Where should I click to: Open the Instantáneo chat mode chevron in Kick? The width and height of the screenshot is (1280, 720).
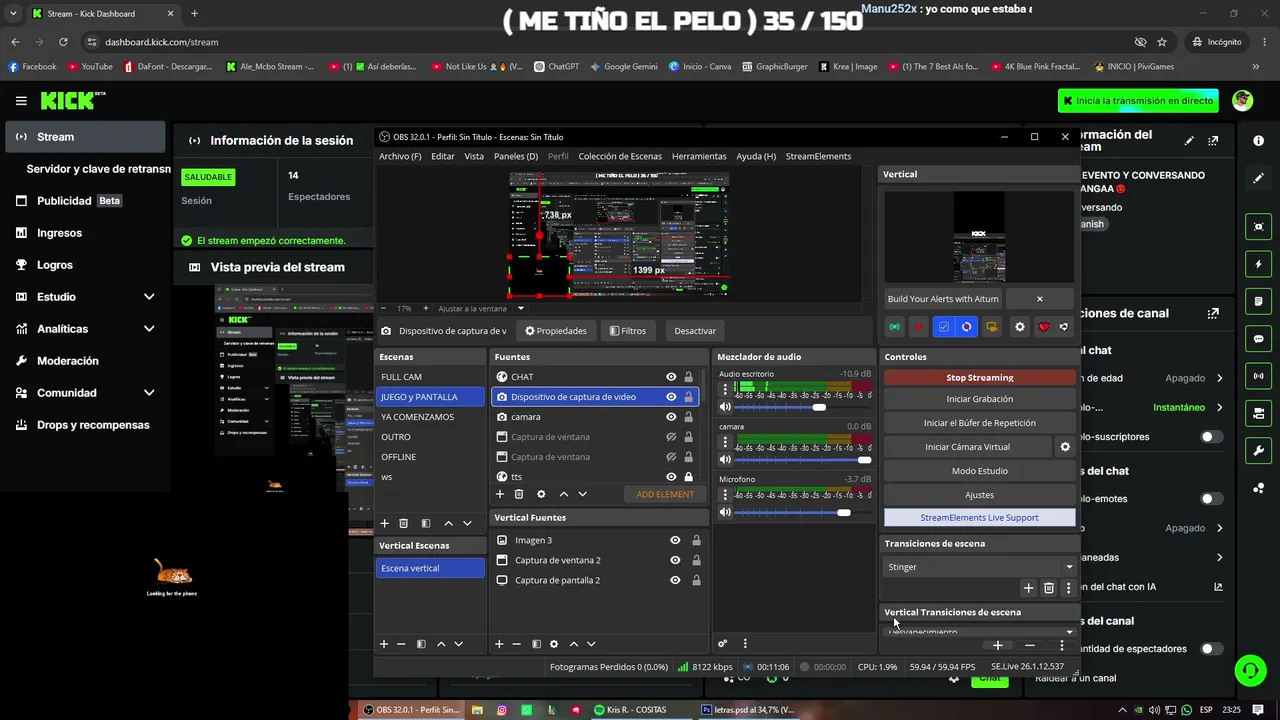click(1220, 408)
